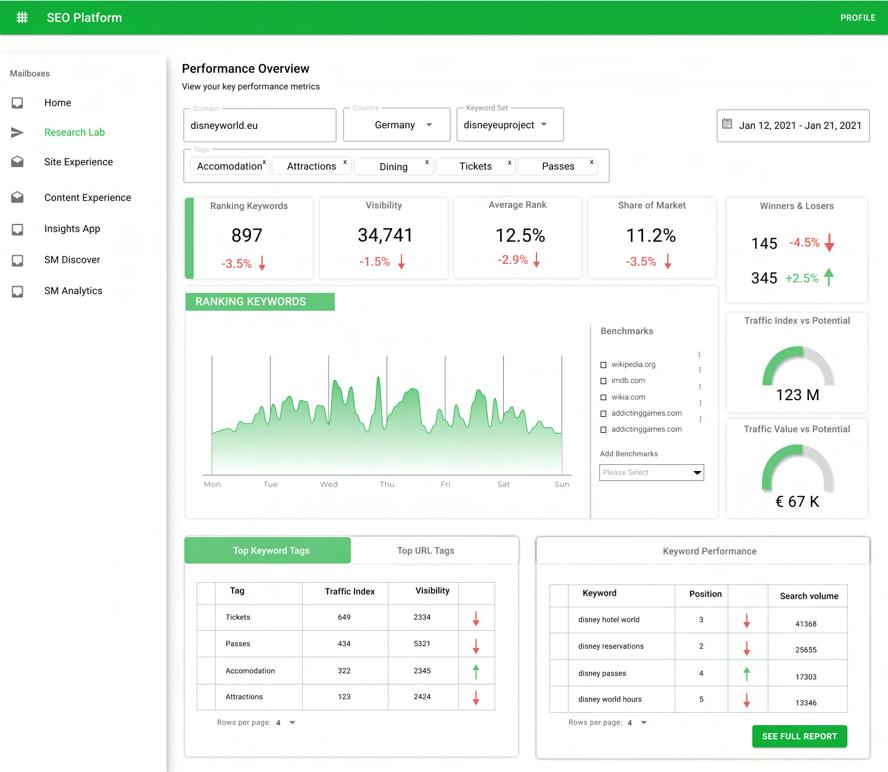Screen dimensions: 888x772
Task: Click red down arrow under Share of Market
Action: (x=668, y=261)
